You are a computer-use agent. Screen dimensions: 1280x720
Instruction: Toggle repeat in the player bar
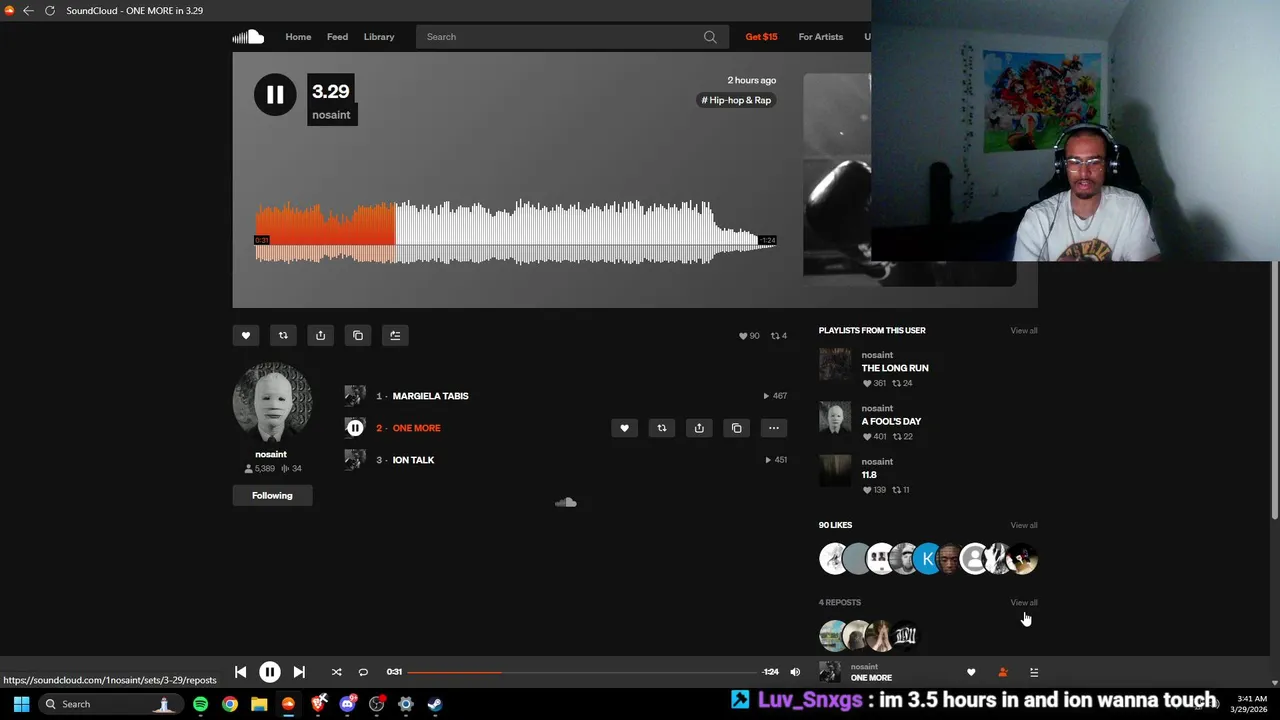click(363, 672)
